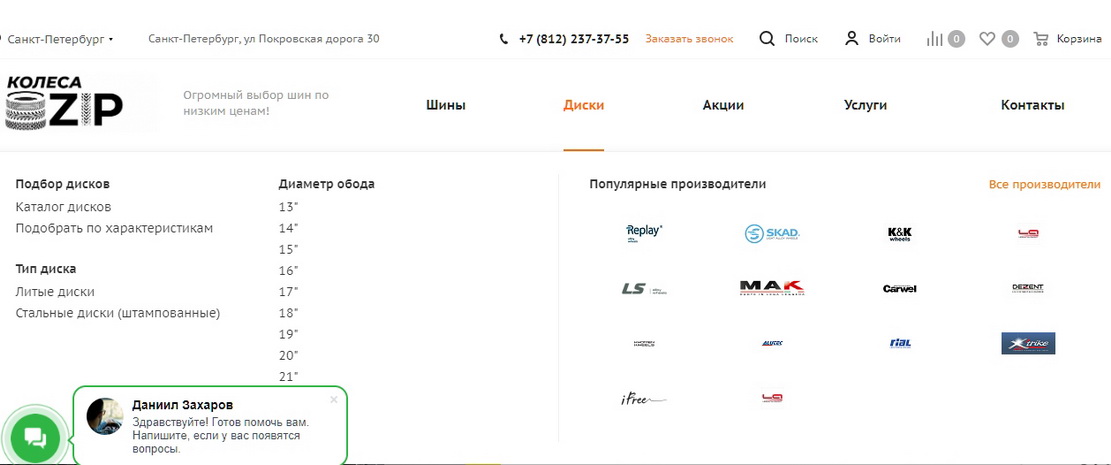This screenshot has height=465, width=1111.
Task: Select the 17" rim diameter
Action: click(288, 292)
